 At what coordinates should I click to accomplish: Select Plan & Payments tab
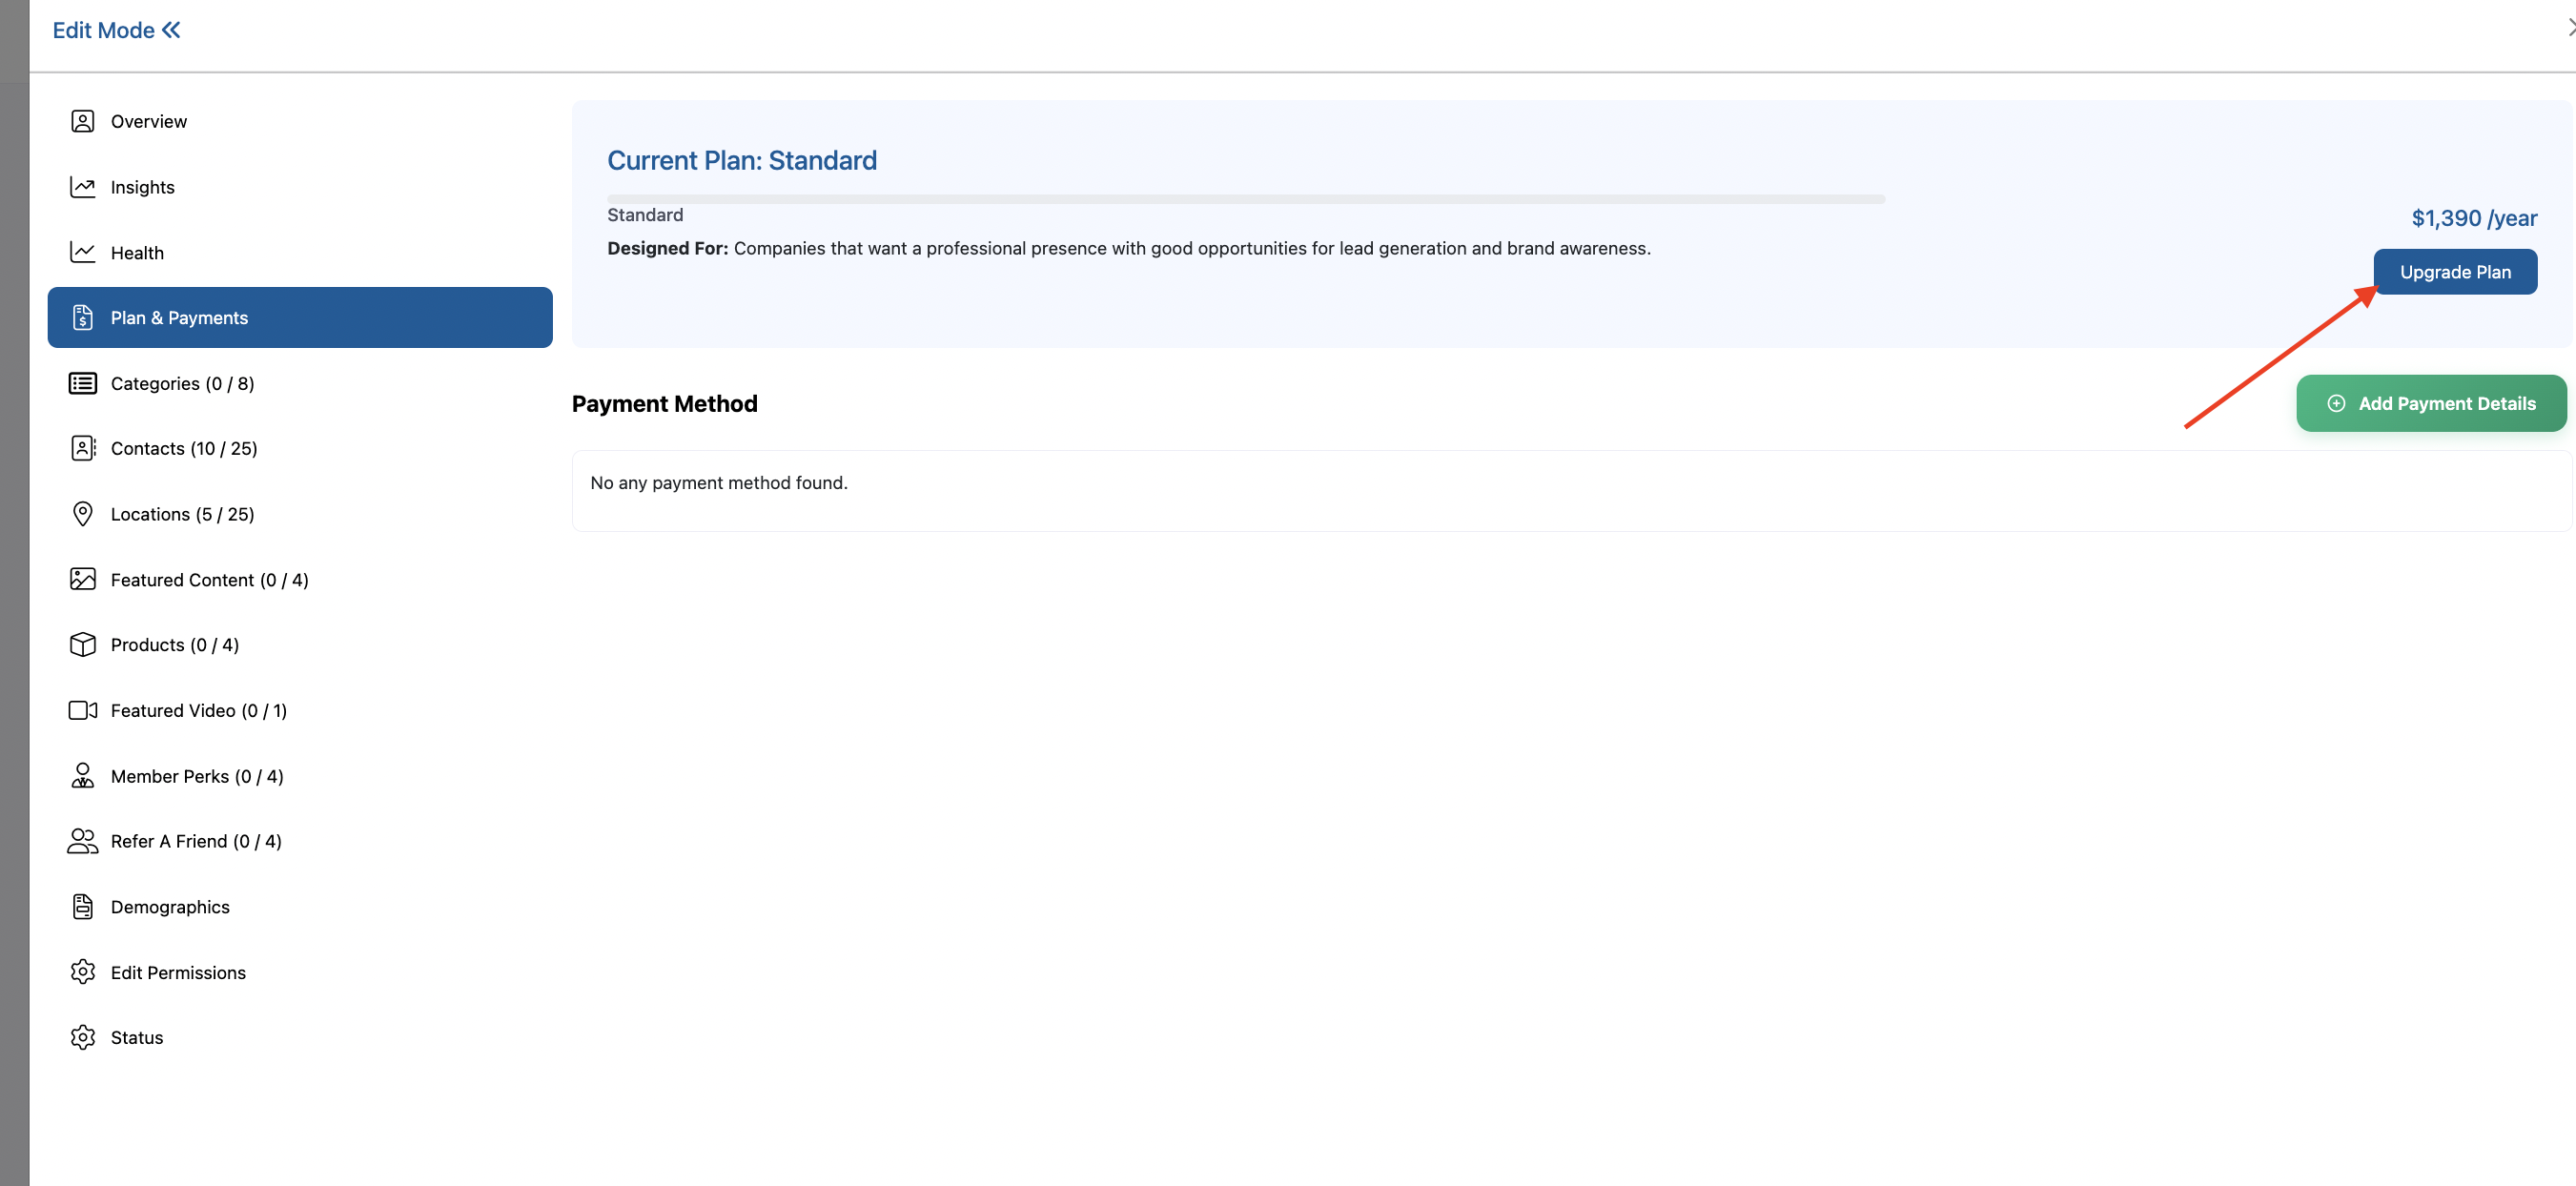point(300,318)
